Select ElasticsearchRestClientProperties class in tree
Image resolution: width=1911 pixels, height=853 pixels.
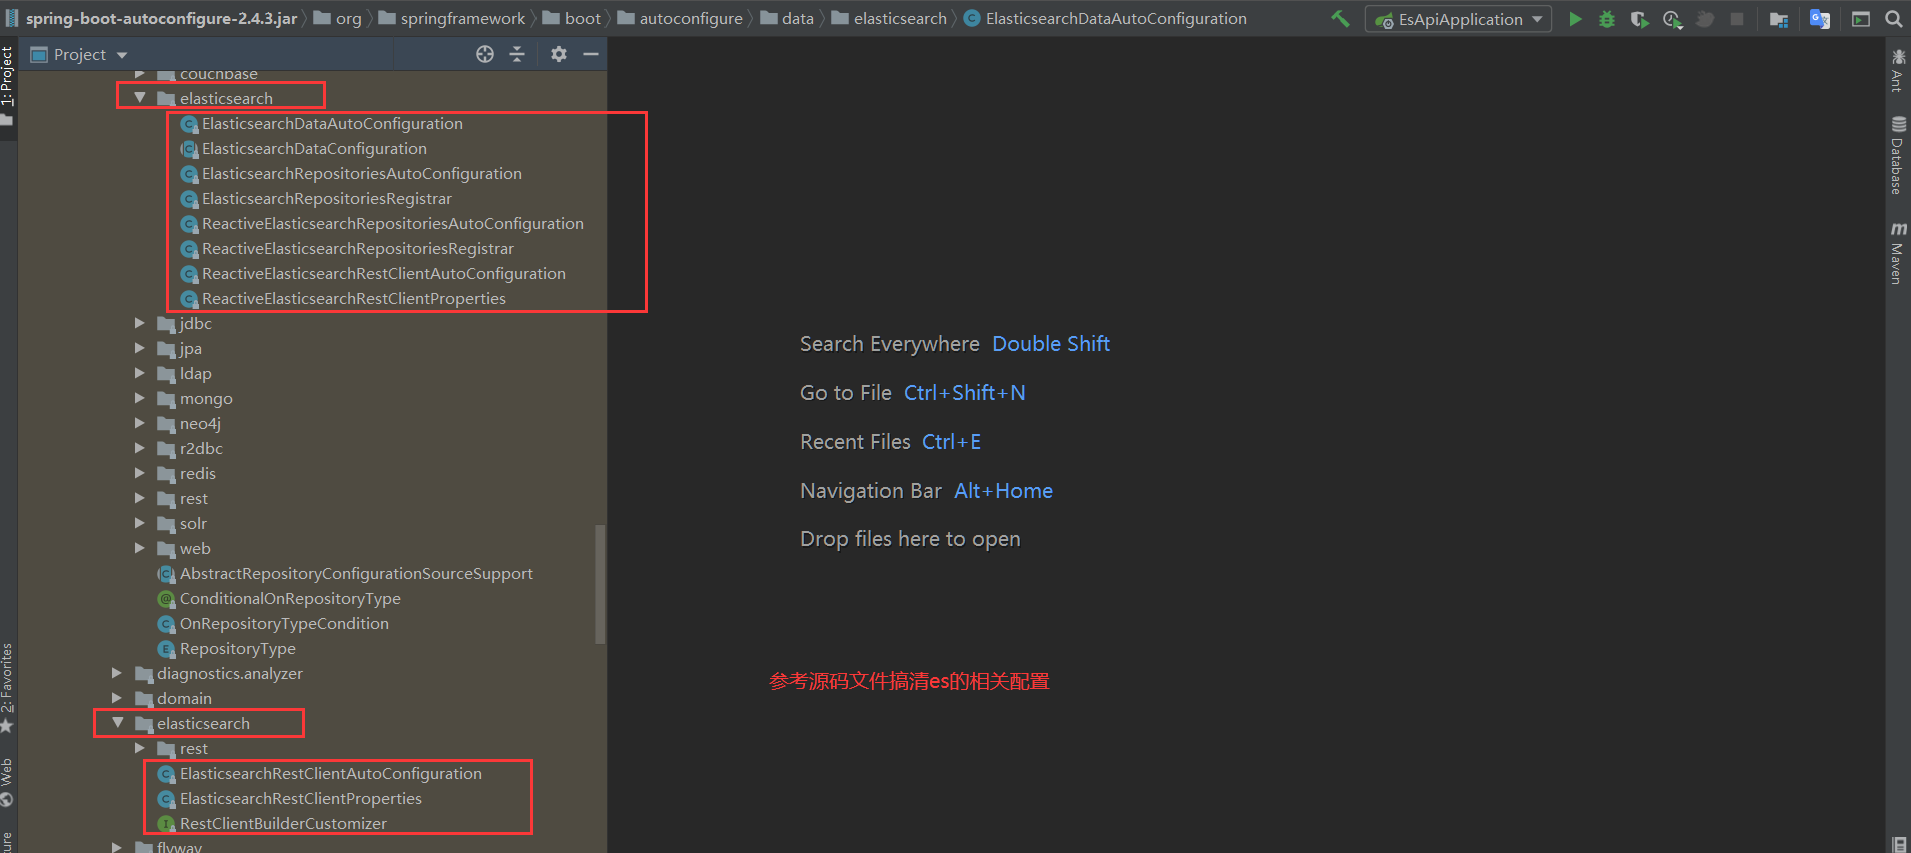coord(300,798)
